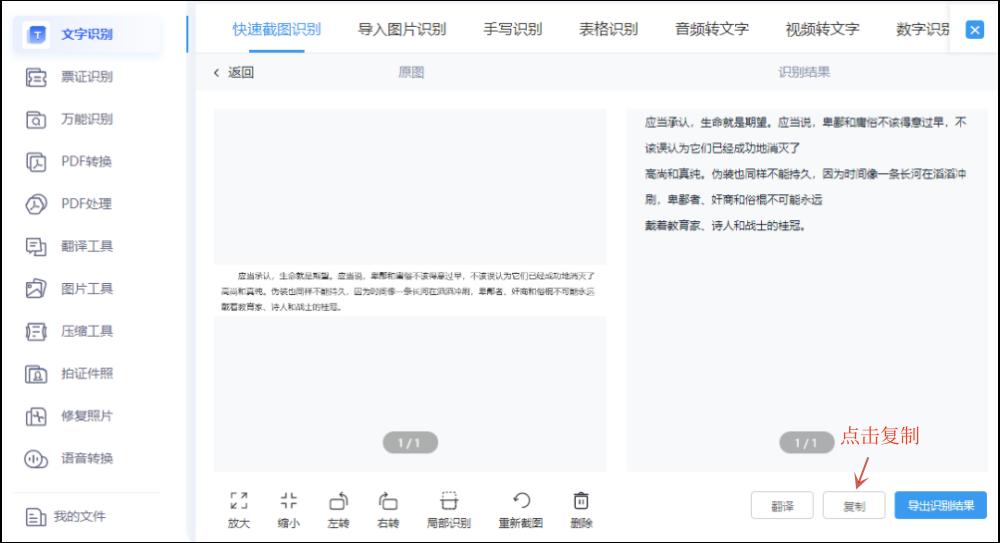Click the 识别结果 column header
Viewport: 1000px width, 543px height.
click(x=804, y=73)
